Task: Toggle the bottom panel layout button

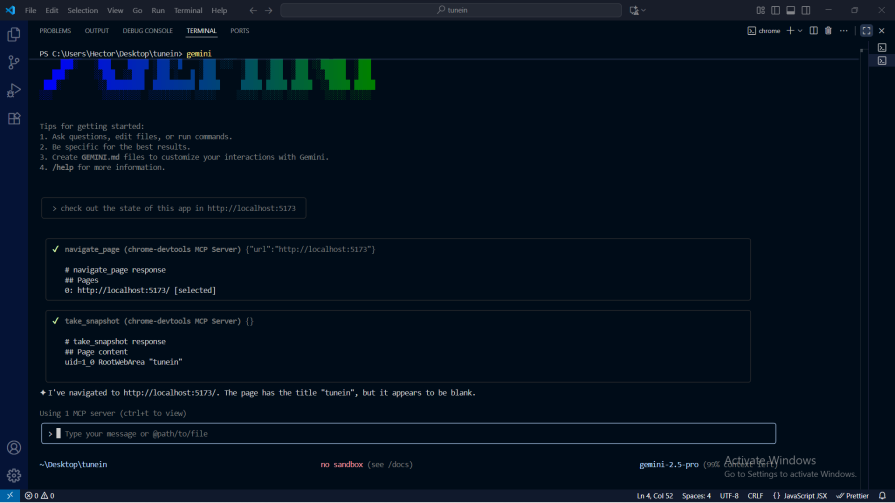Action: click(790, 10)
